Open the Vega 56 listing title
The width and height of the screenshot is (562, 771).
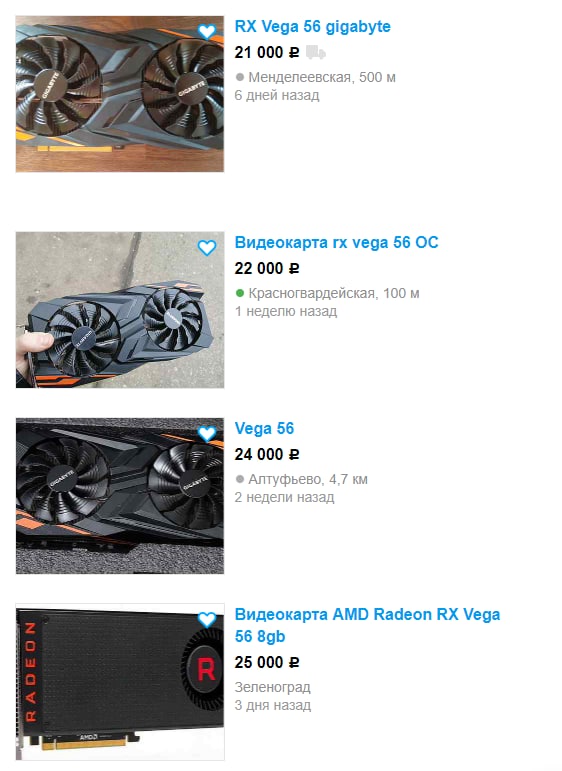coord(264,428)
